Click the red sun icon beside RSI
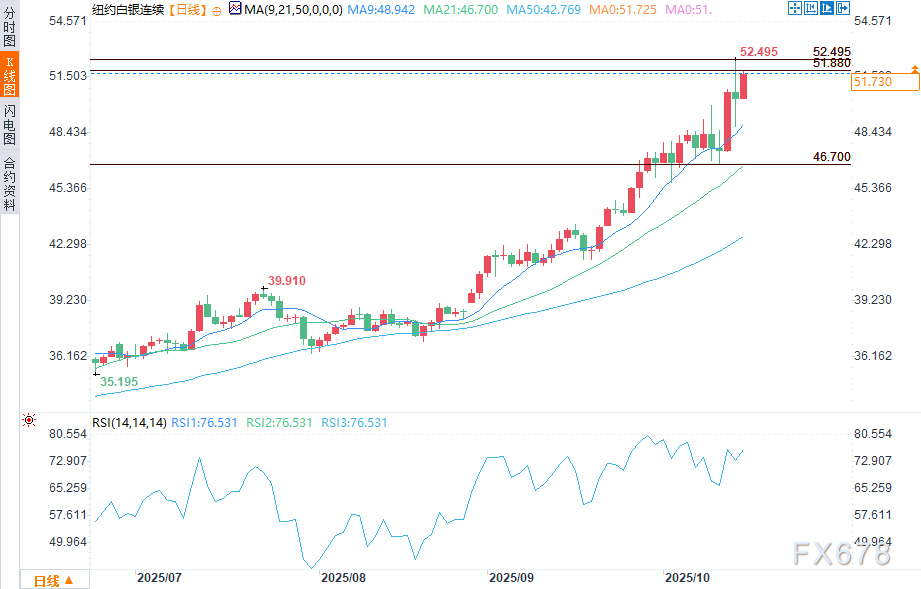This screenshot has height=589, width=921. point(29,422)
